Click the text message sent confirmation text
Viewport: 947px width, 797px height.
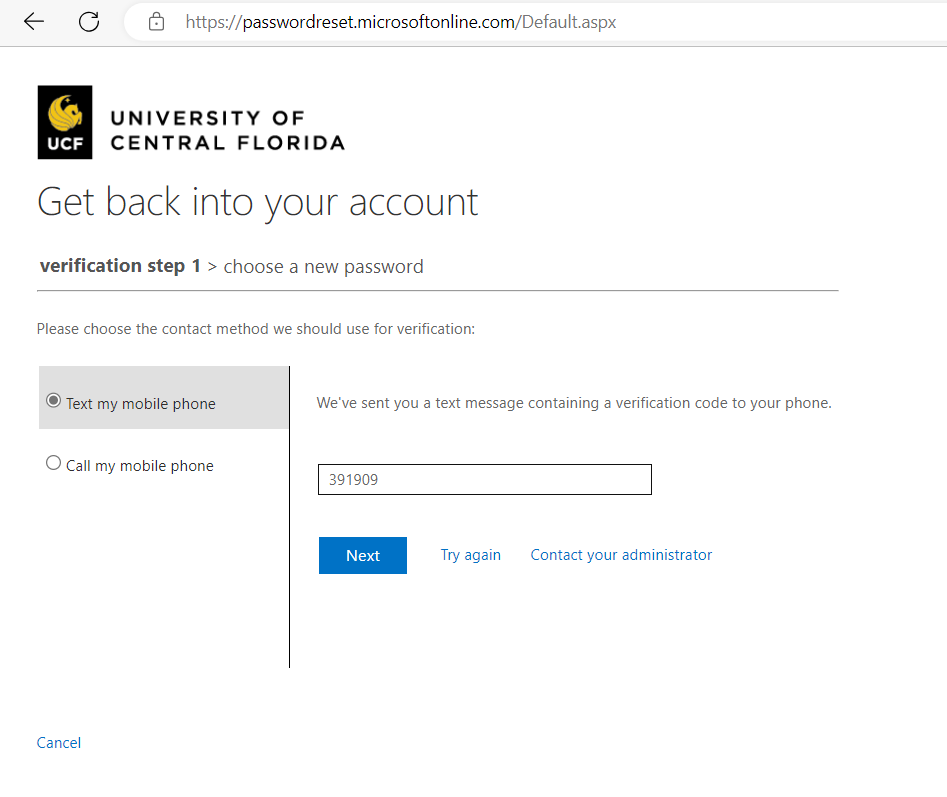tap(574, 403)
